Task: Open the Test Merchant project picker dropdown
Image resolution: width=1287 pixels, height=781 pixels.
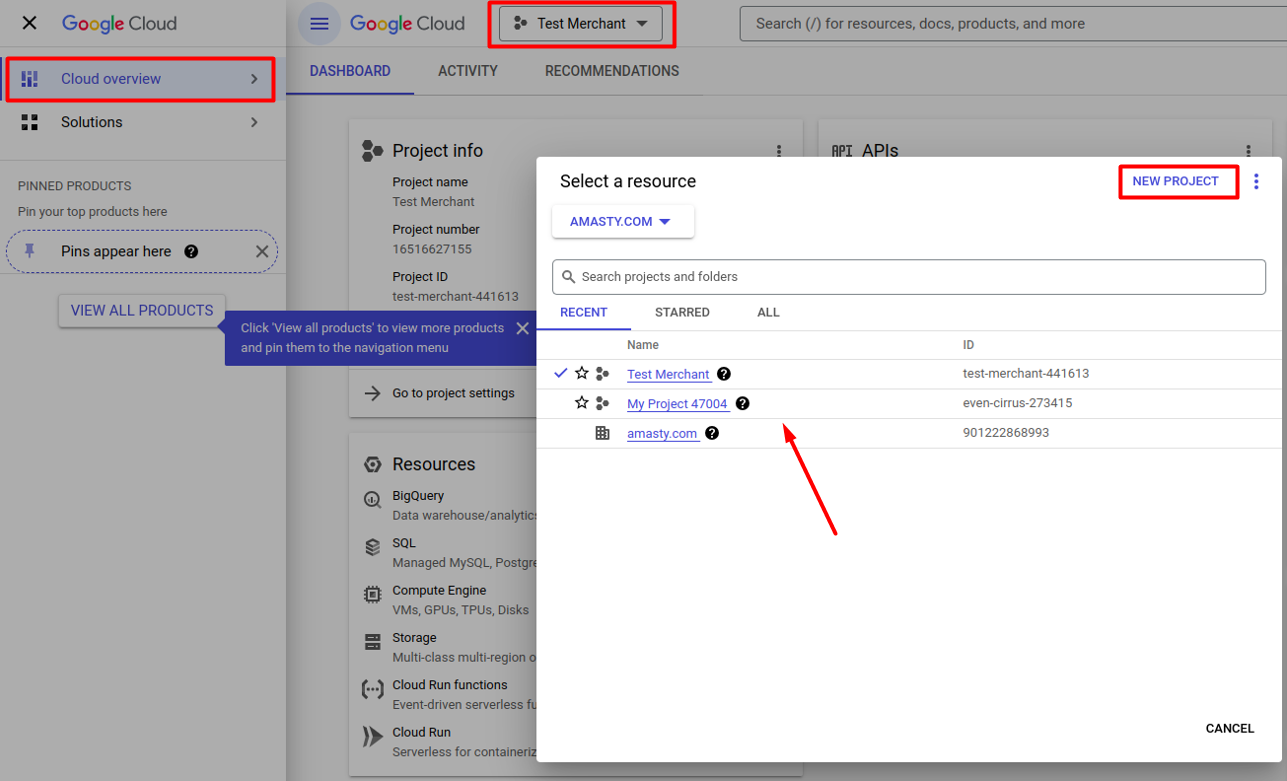Action: tap(581, 24)
